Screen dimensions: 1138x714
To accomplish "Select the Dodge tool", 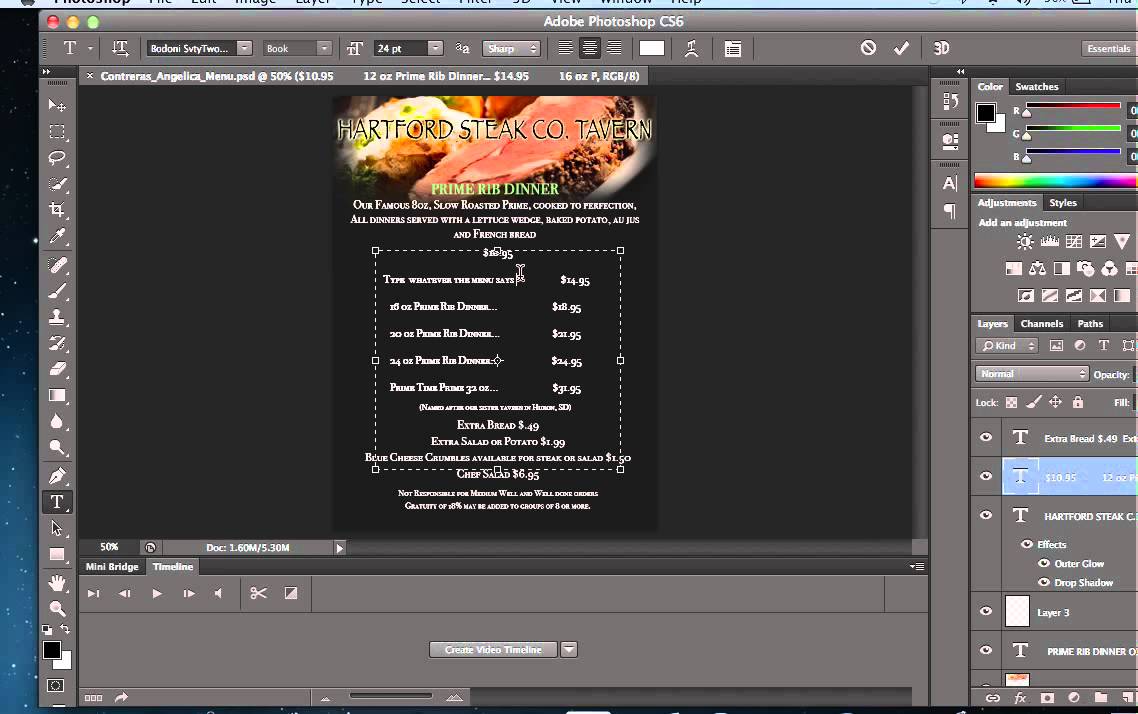I will (x=57, y=448).
